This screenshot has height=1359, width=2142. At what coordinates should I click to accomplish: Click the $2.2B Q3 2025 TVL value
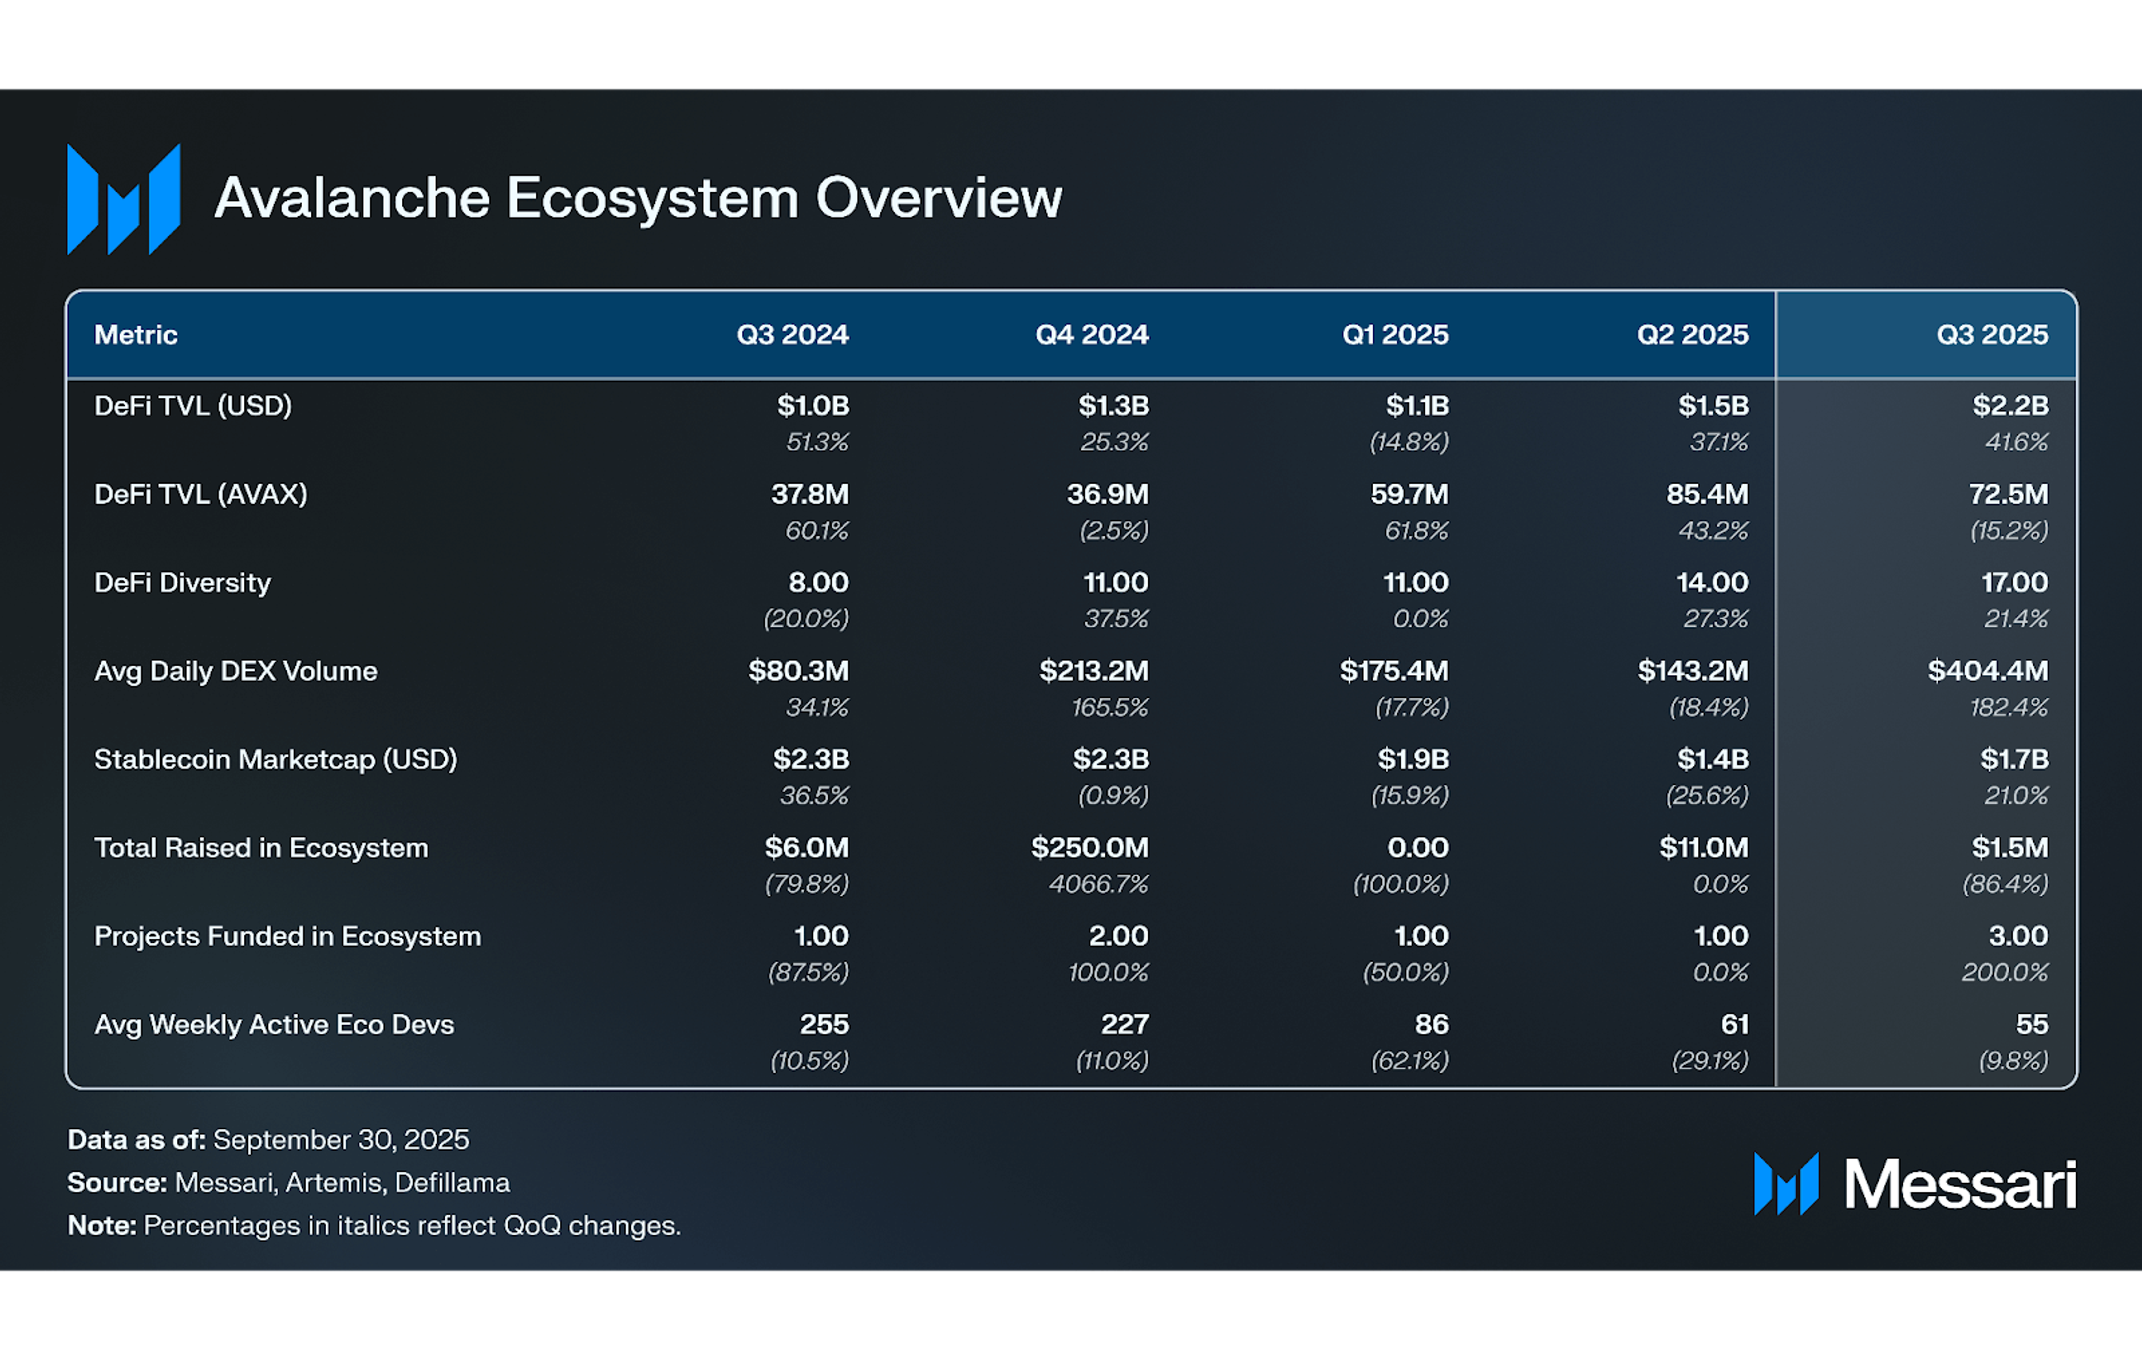click(x=2010, y=406)
